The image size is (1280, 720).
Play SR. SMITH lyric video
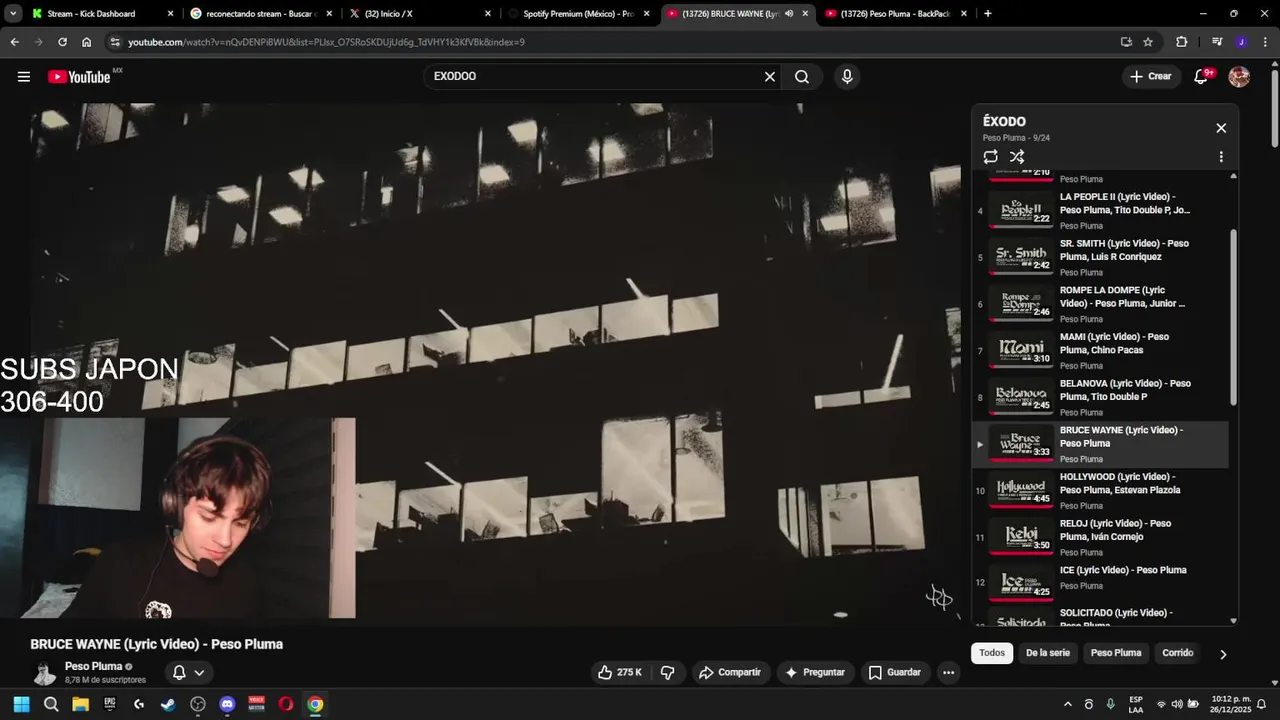click(1100, 257)
